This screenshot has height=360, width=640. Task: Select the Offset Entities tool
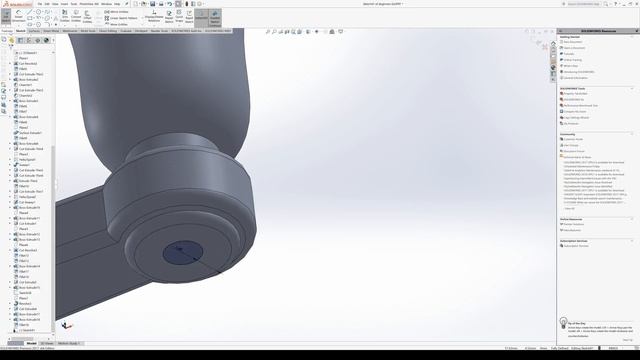click(87, 16)
